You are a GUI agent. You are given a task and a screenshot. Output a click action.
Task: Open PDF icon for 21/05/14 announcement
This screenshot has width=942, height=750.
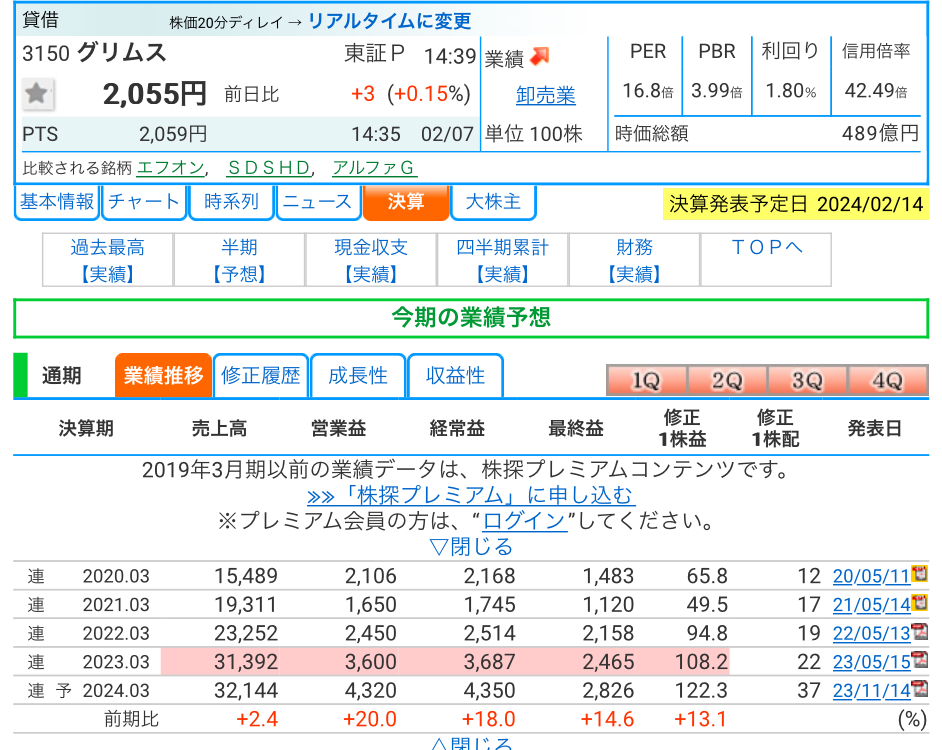pos(919,602)
